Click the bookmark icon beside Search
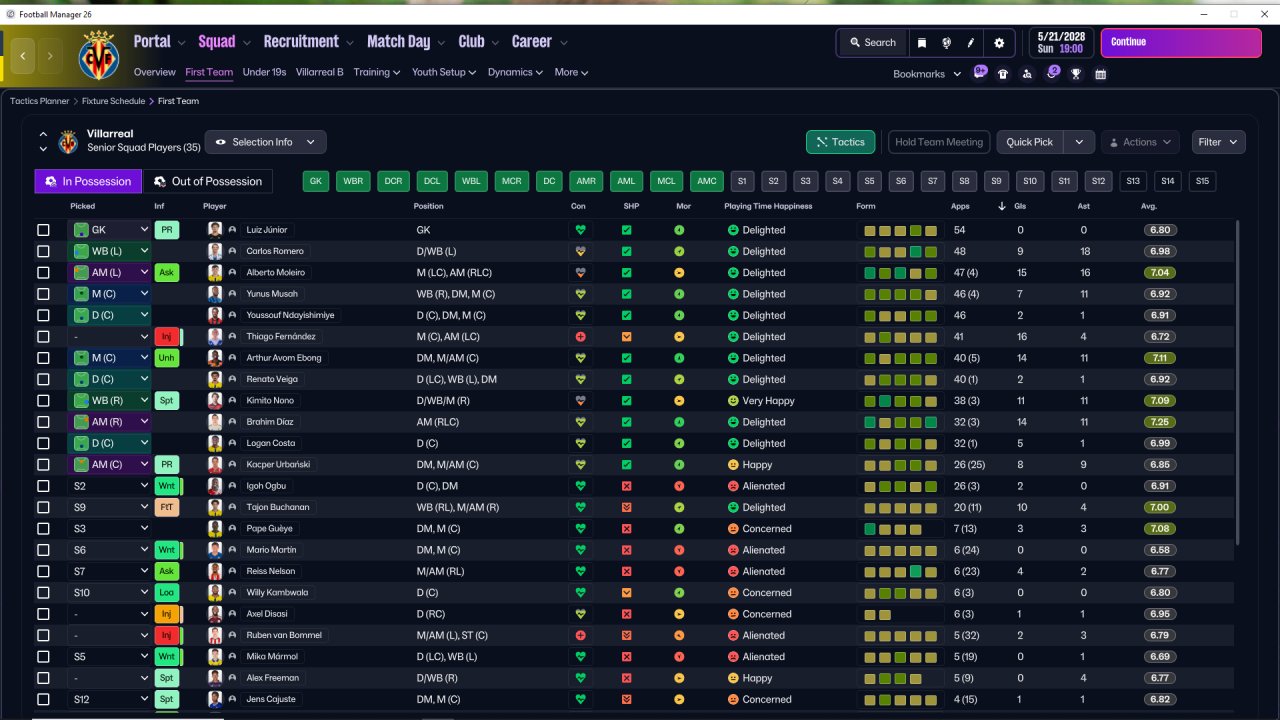1280x720 pixels. coord(921,43)
